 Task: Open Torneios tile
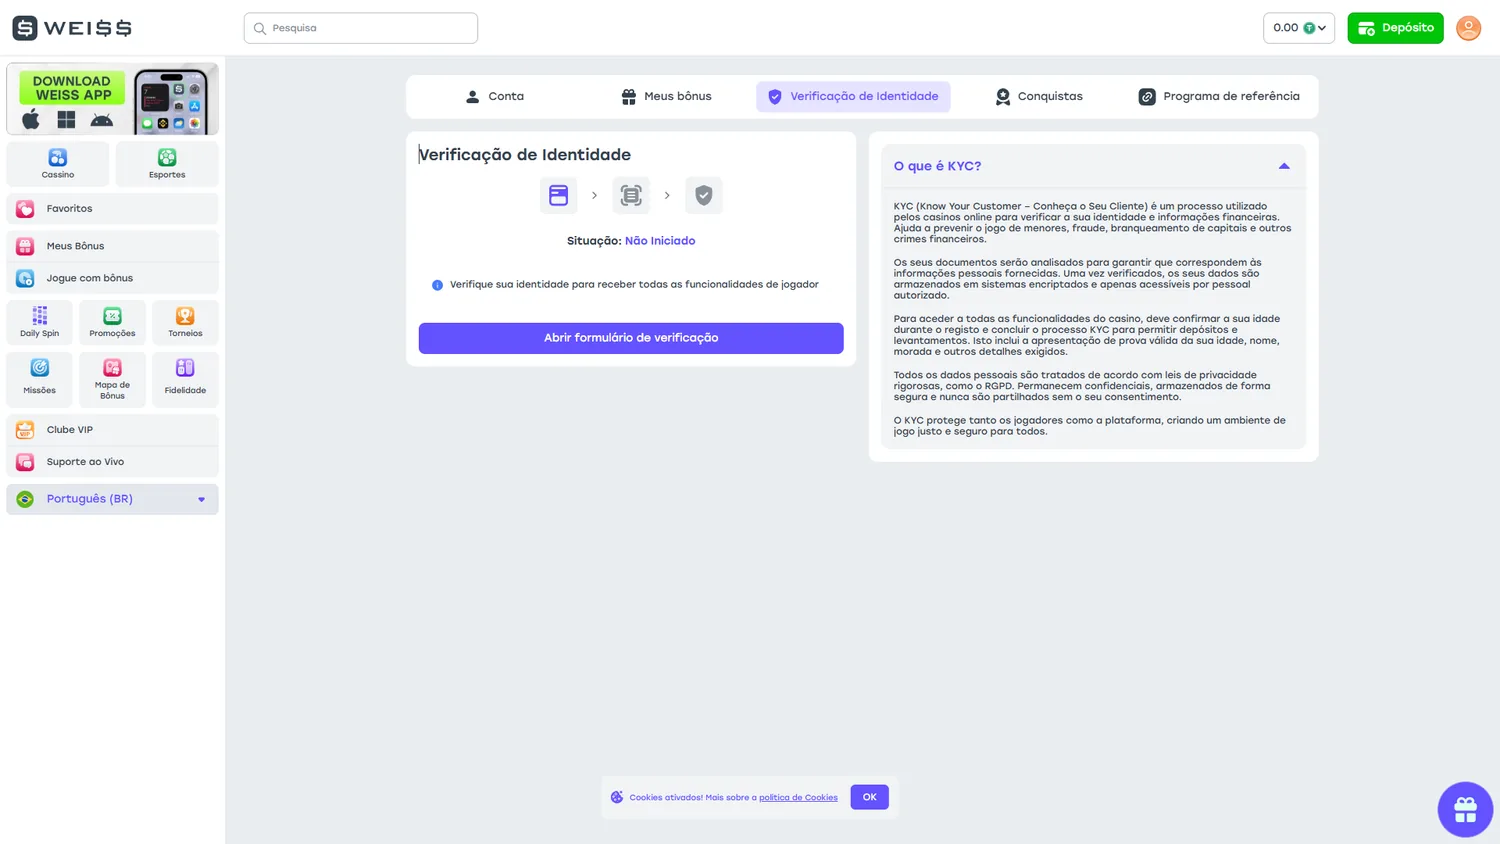(x=185, y=322)
